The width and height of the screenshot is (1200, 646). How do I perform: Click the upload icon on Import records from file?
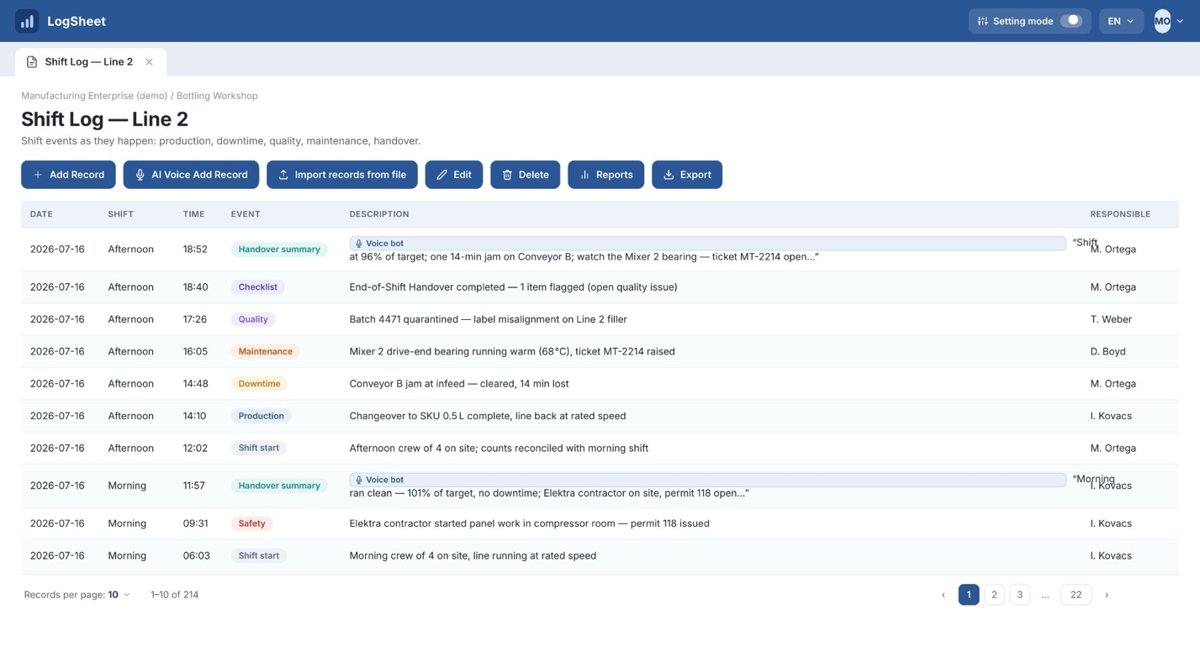pos(283,175)
